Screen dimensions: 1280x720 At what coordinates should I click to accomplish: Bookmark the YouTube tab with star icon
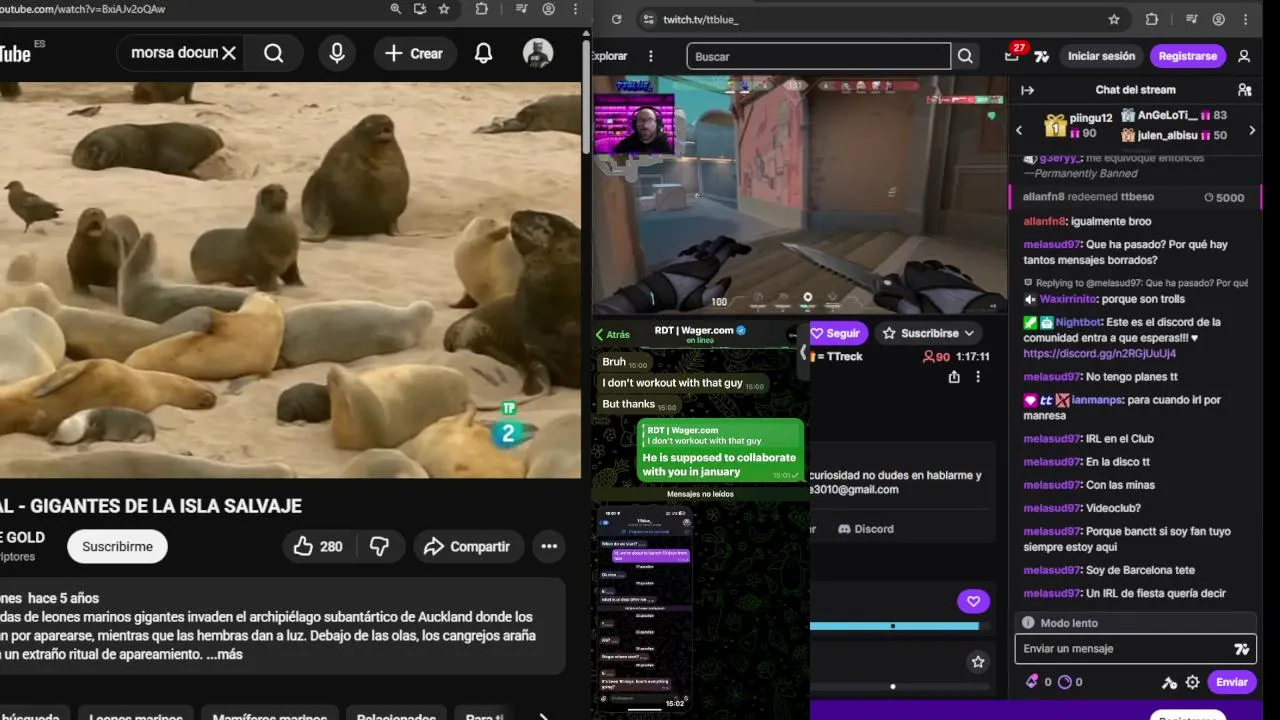pos(444,9)
